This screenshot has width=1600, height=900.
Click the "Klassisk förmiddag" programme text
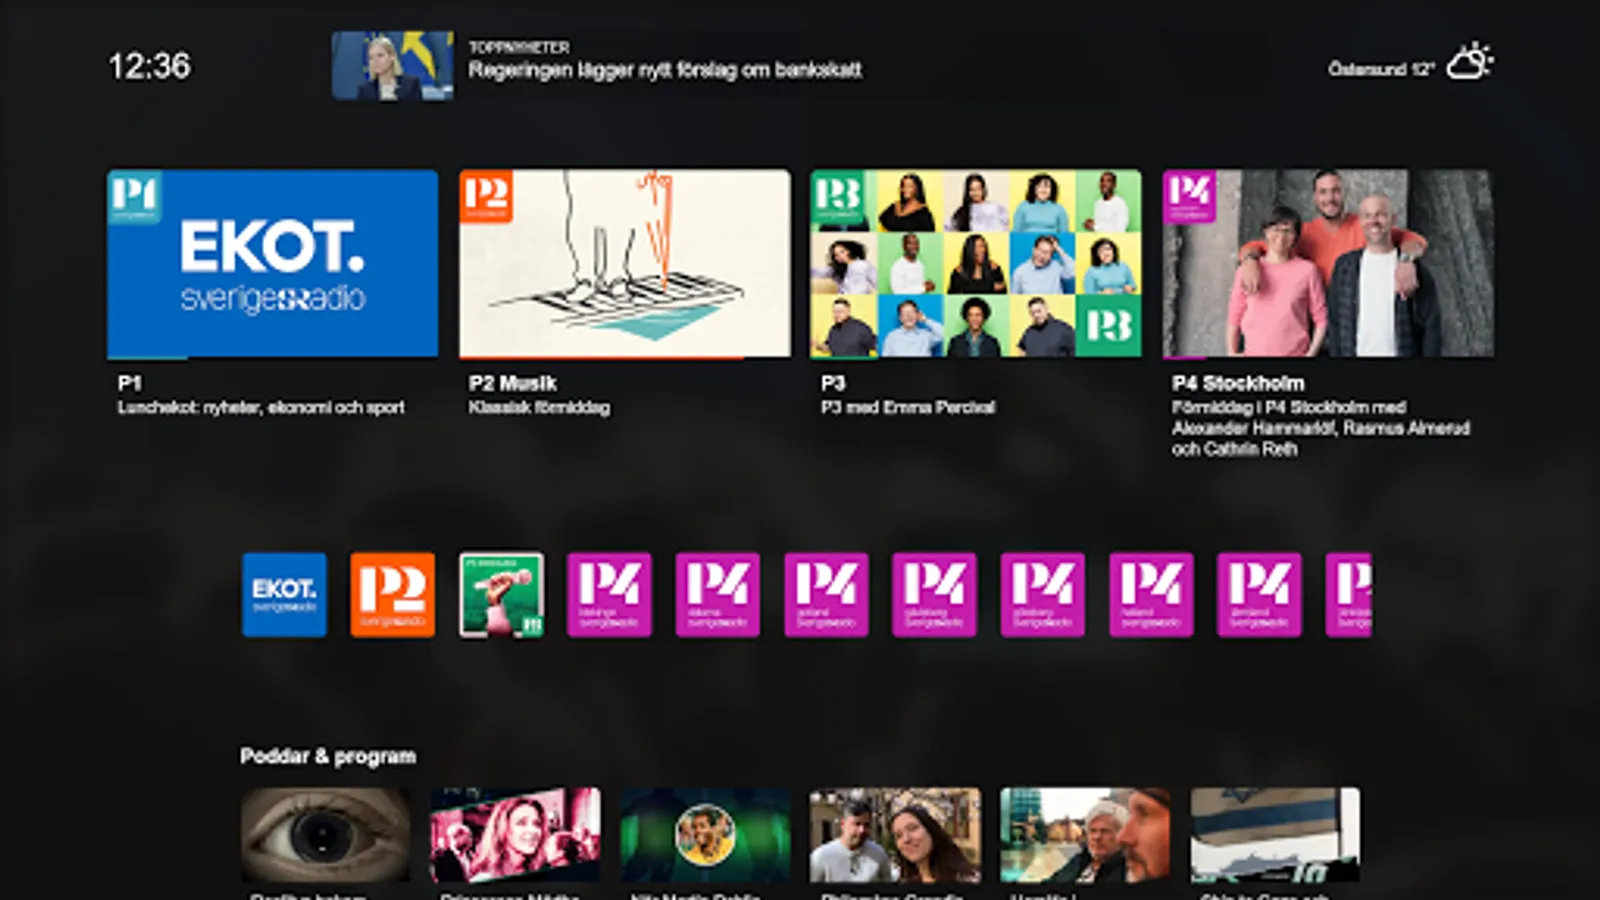click(539, 408)
